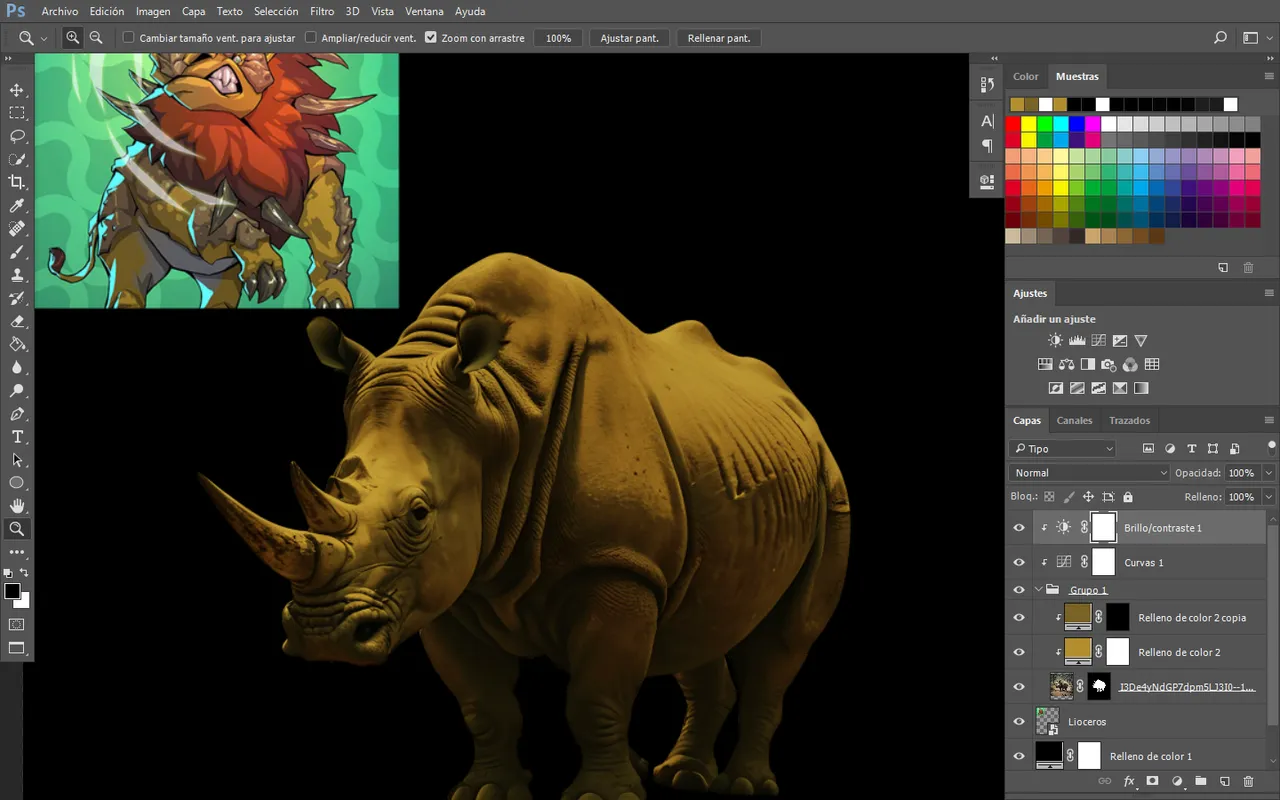Click the Opacidad 100% value field
The image size is (1280, 800).
pos(1242,473)
